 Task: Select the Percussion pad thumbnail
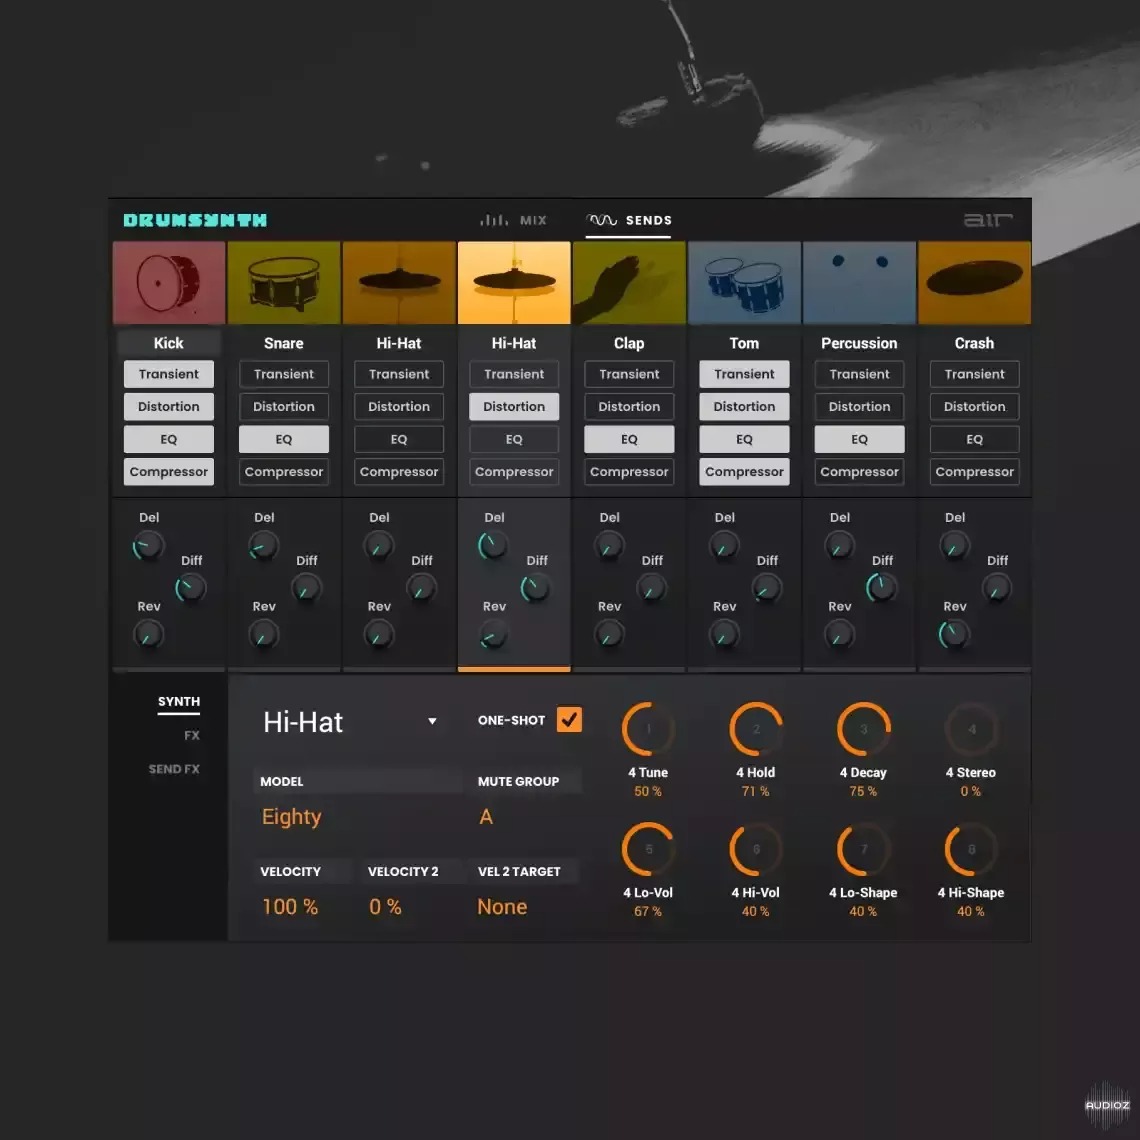point(859,282)
